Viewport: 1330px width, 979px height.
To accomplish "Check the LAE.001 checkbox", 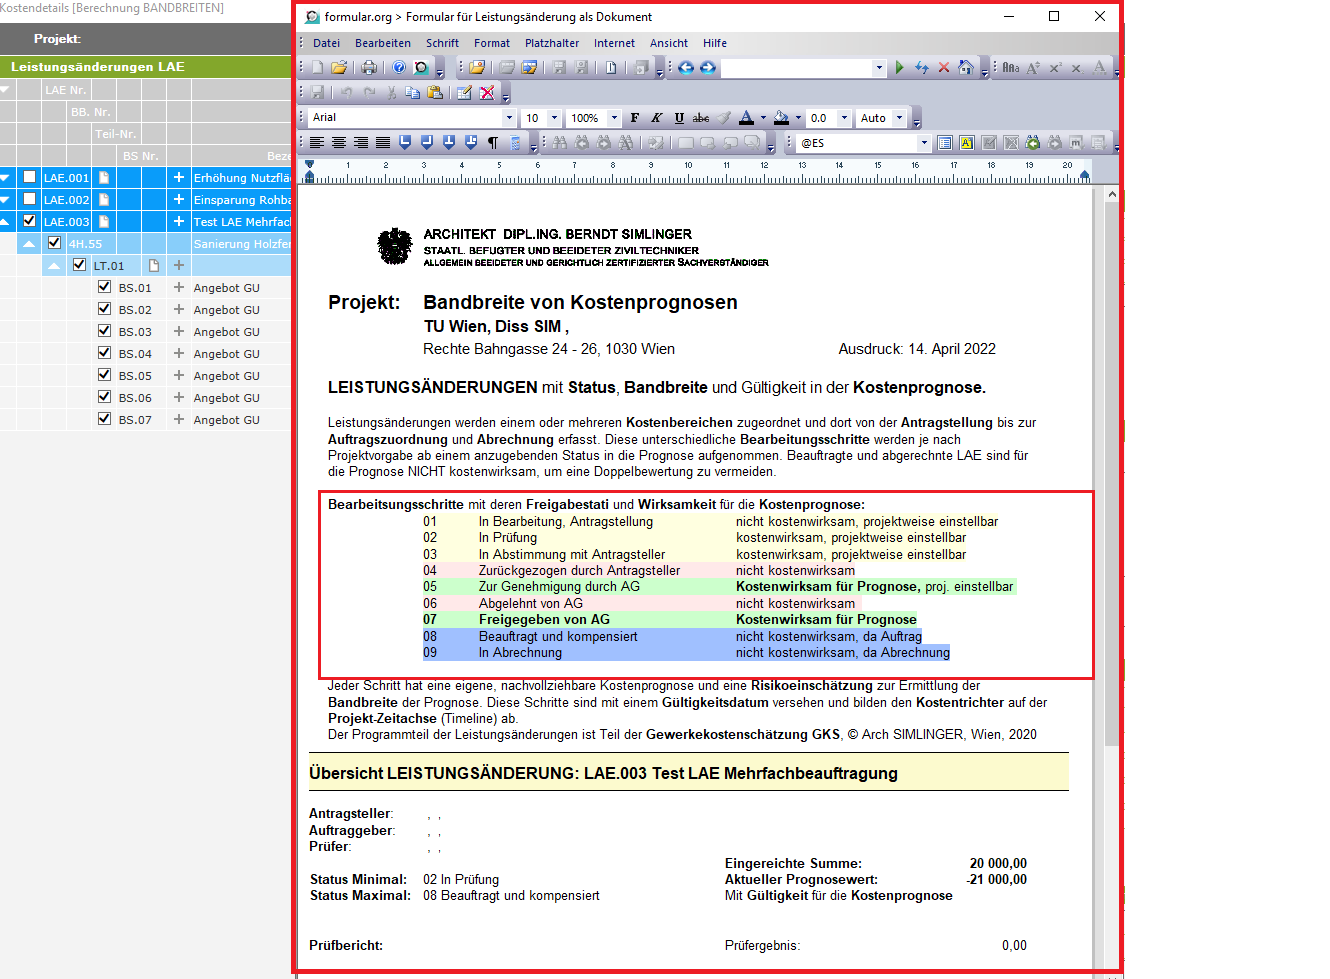I will [x=30, y=177].
